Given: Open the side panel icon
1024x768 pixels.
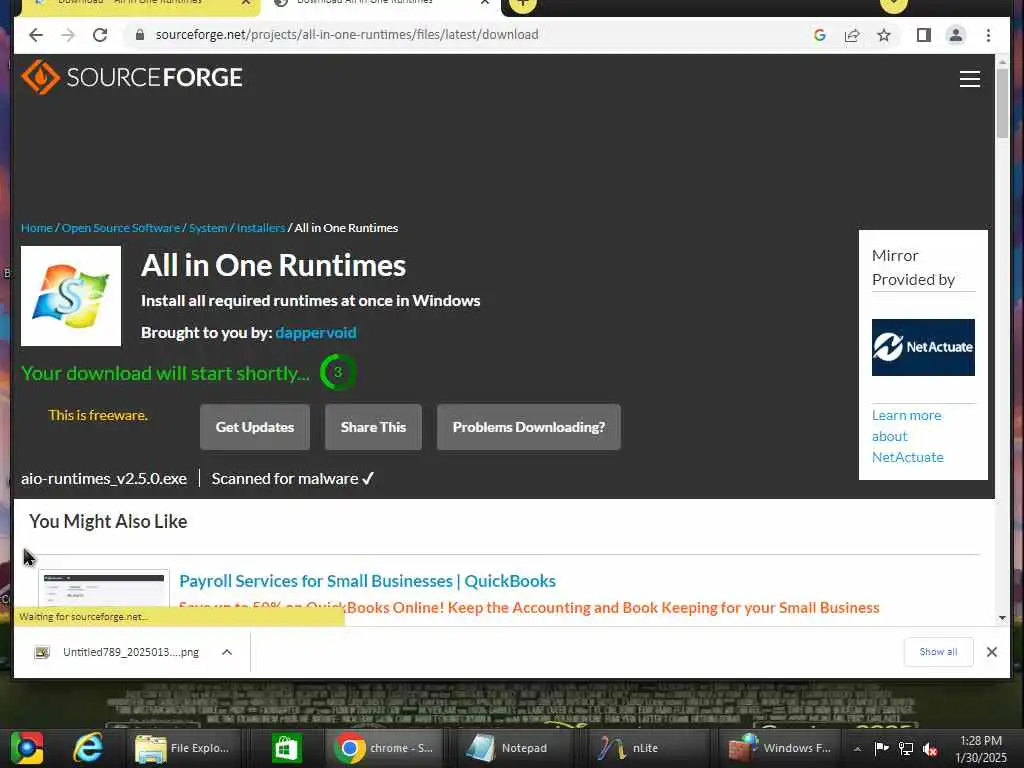Looking at the screenshot, I should click(x=923, y=35).
